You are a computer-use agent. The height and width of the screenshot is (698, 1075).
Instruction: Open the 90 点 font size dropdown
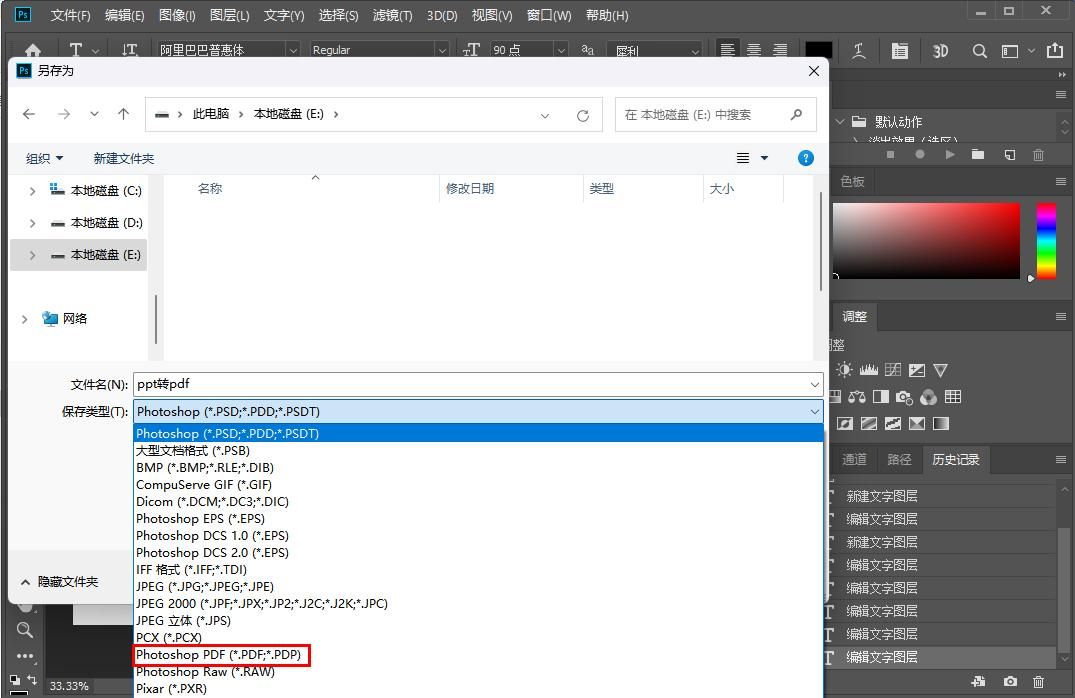(561, 51)
